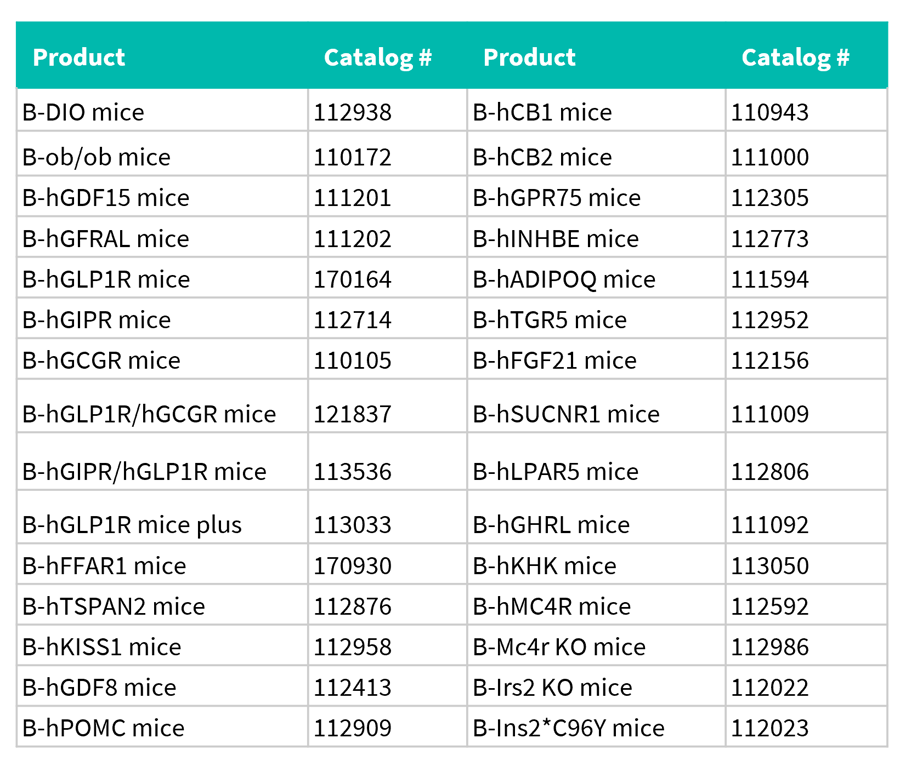Select catalog number 111594

point(770,279)
